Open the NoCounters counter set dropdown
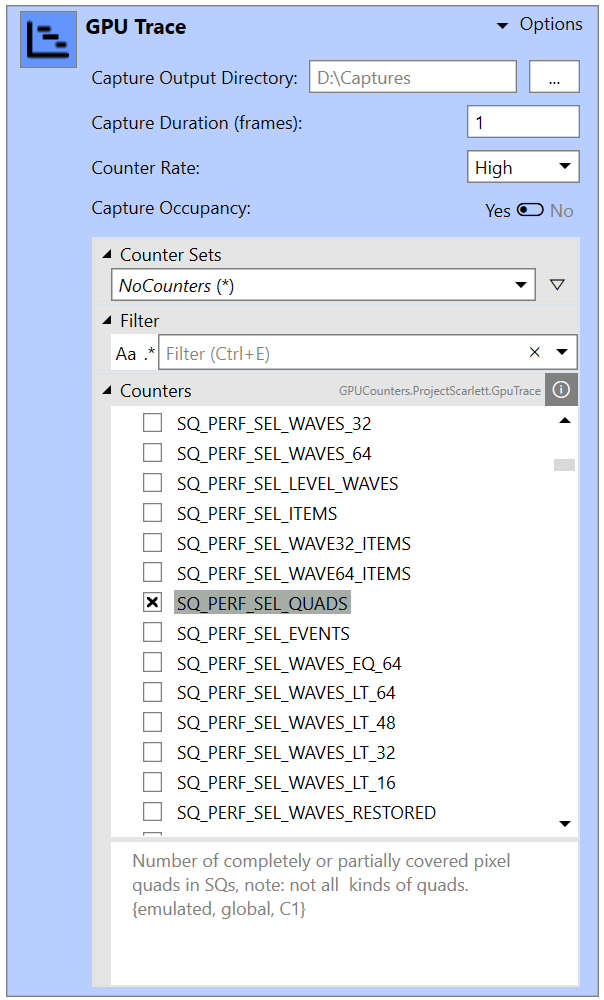The width and height of the screenshot is (604, 1000). 323,285
